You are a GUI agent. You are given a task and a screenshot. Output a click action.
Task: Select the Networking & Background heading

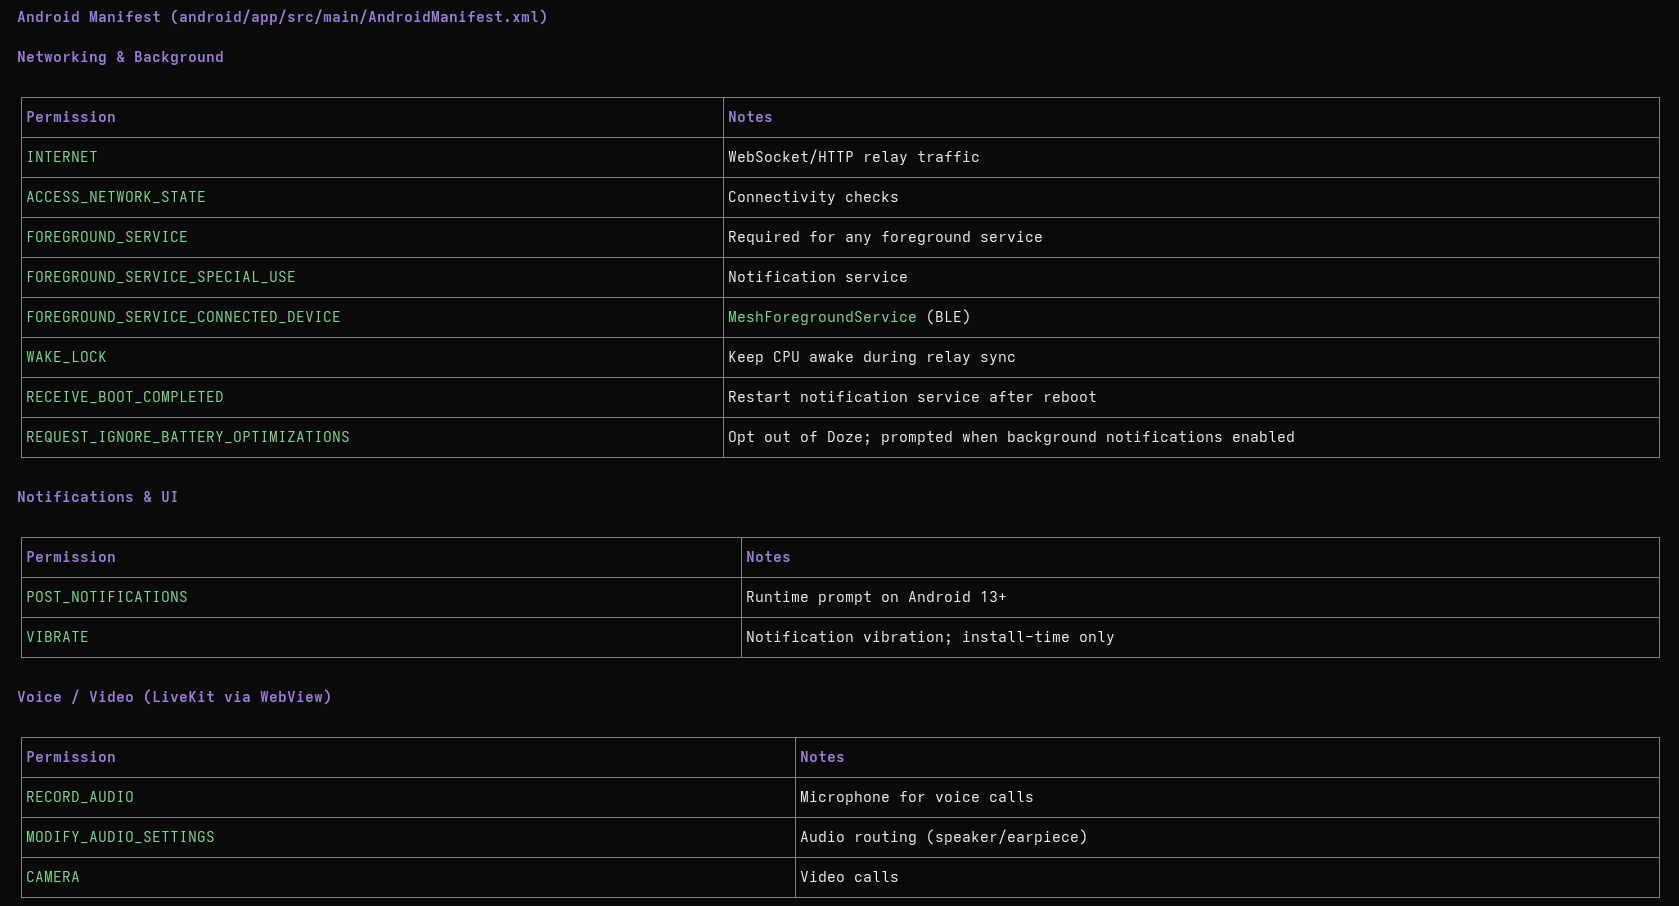[x=120, y=57]
